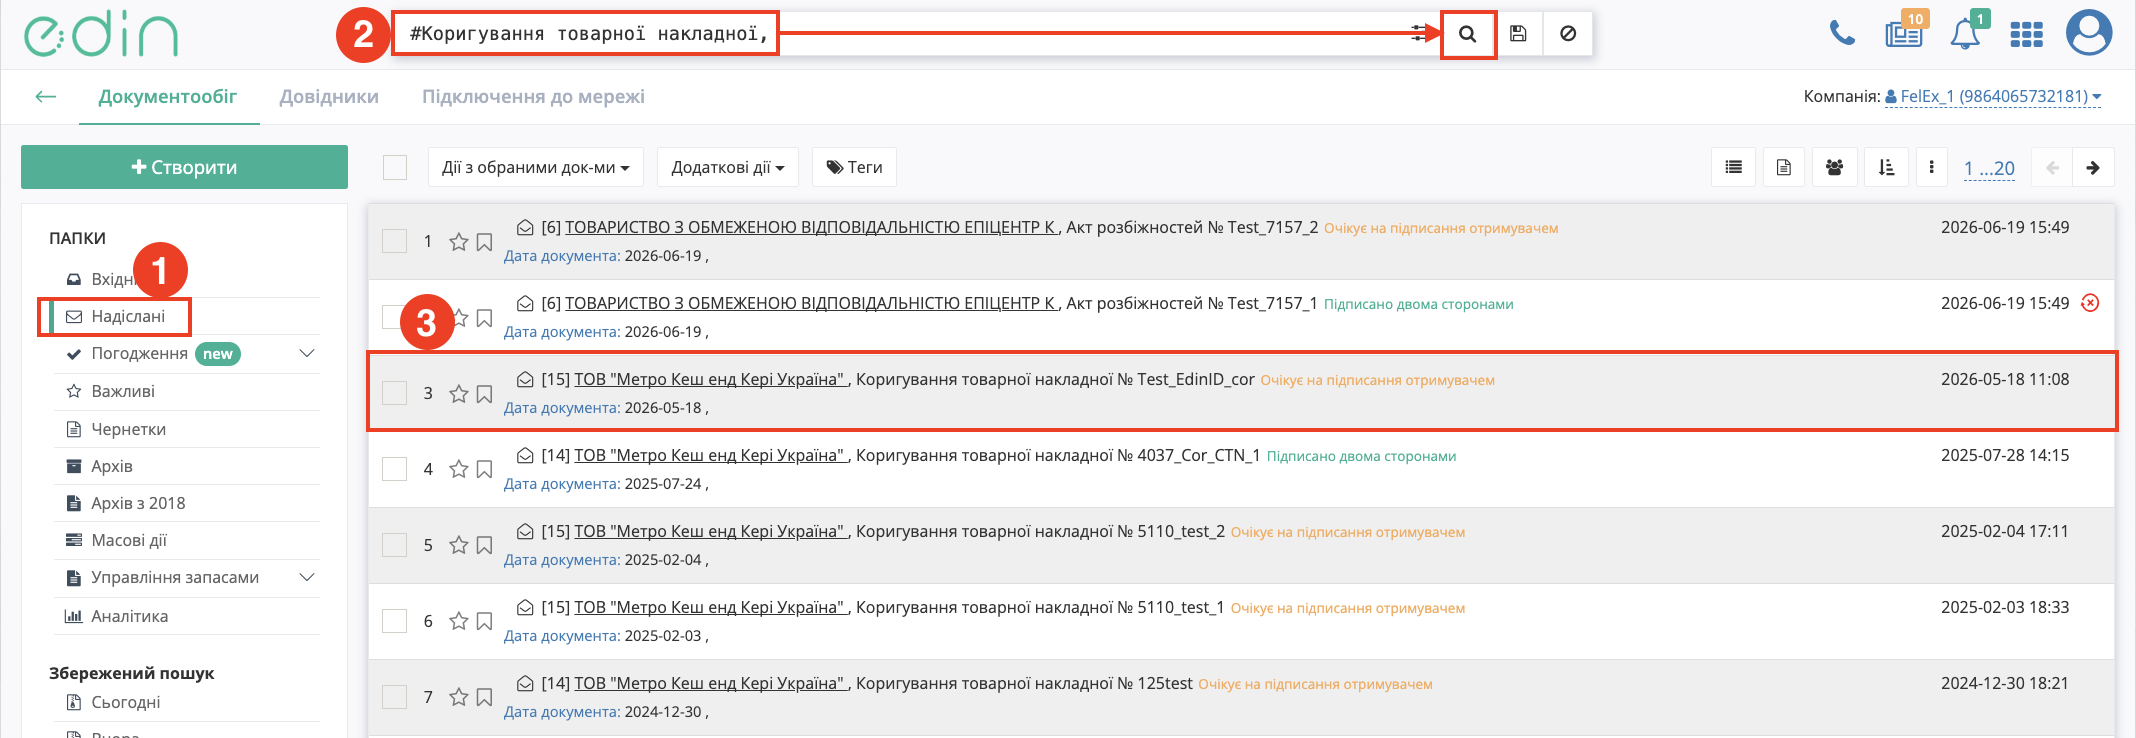Screen dimensions: 2136x738
Task: Go to the next page arrow
Action: pos(2093,168)
